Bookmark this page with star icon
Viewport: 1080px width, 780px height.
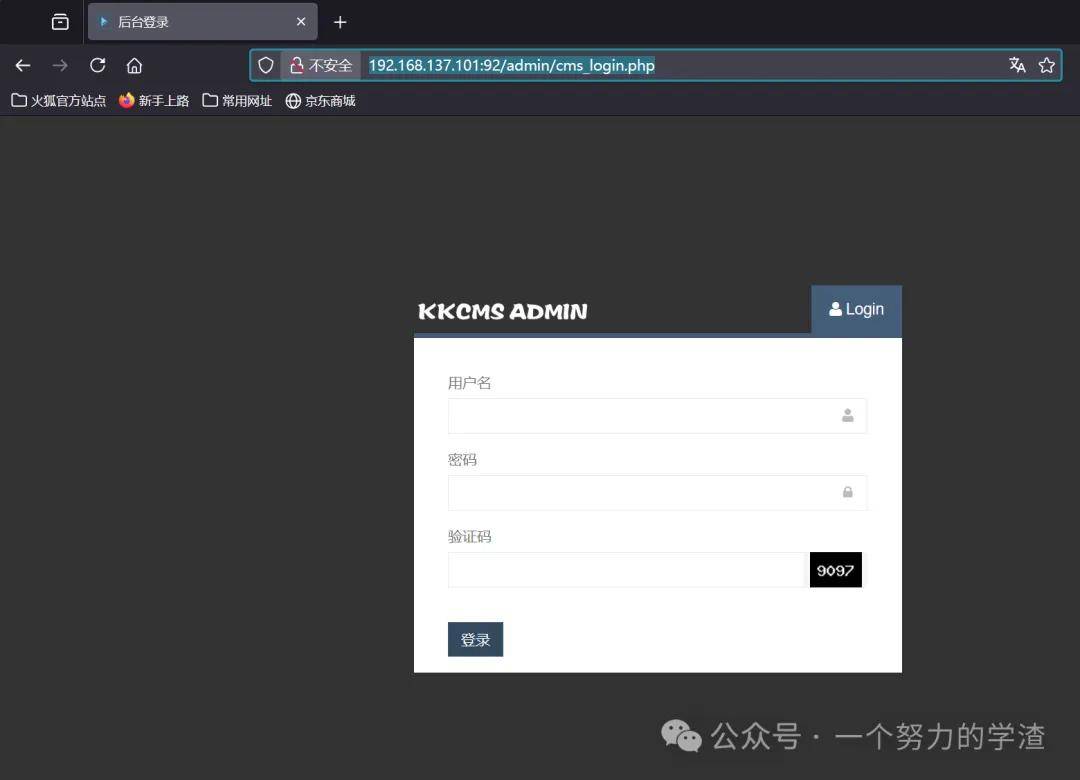click(x=1047, y=65)
